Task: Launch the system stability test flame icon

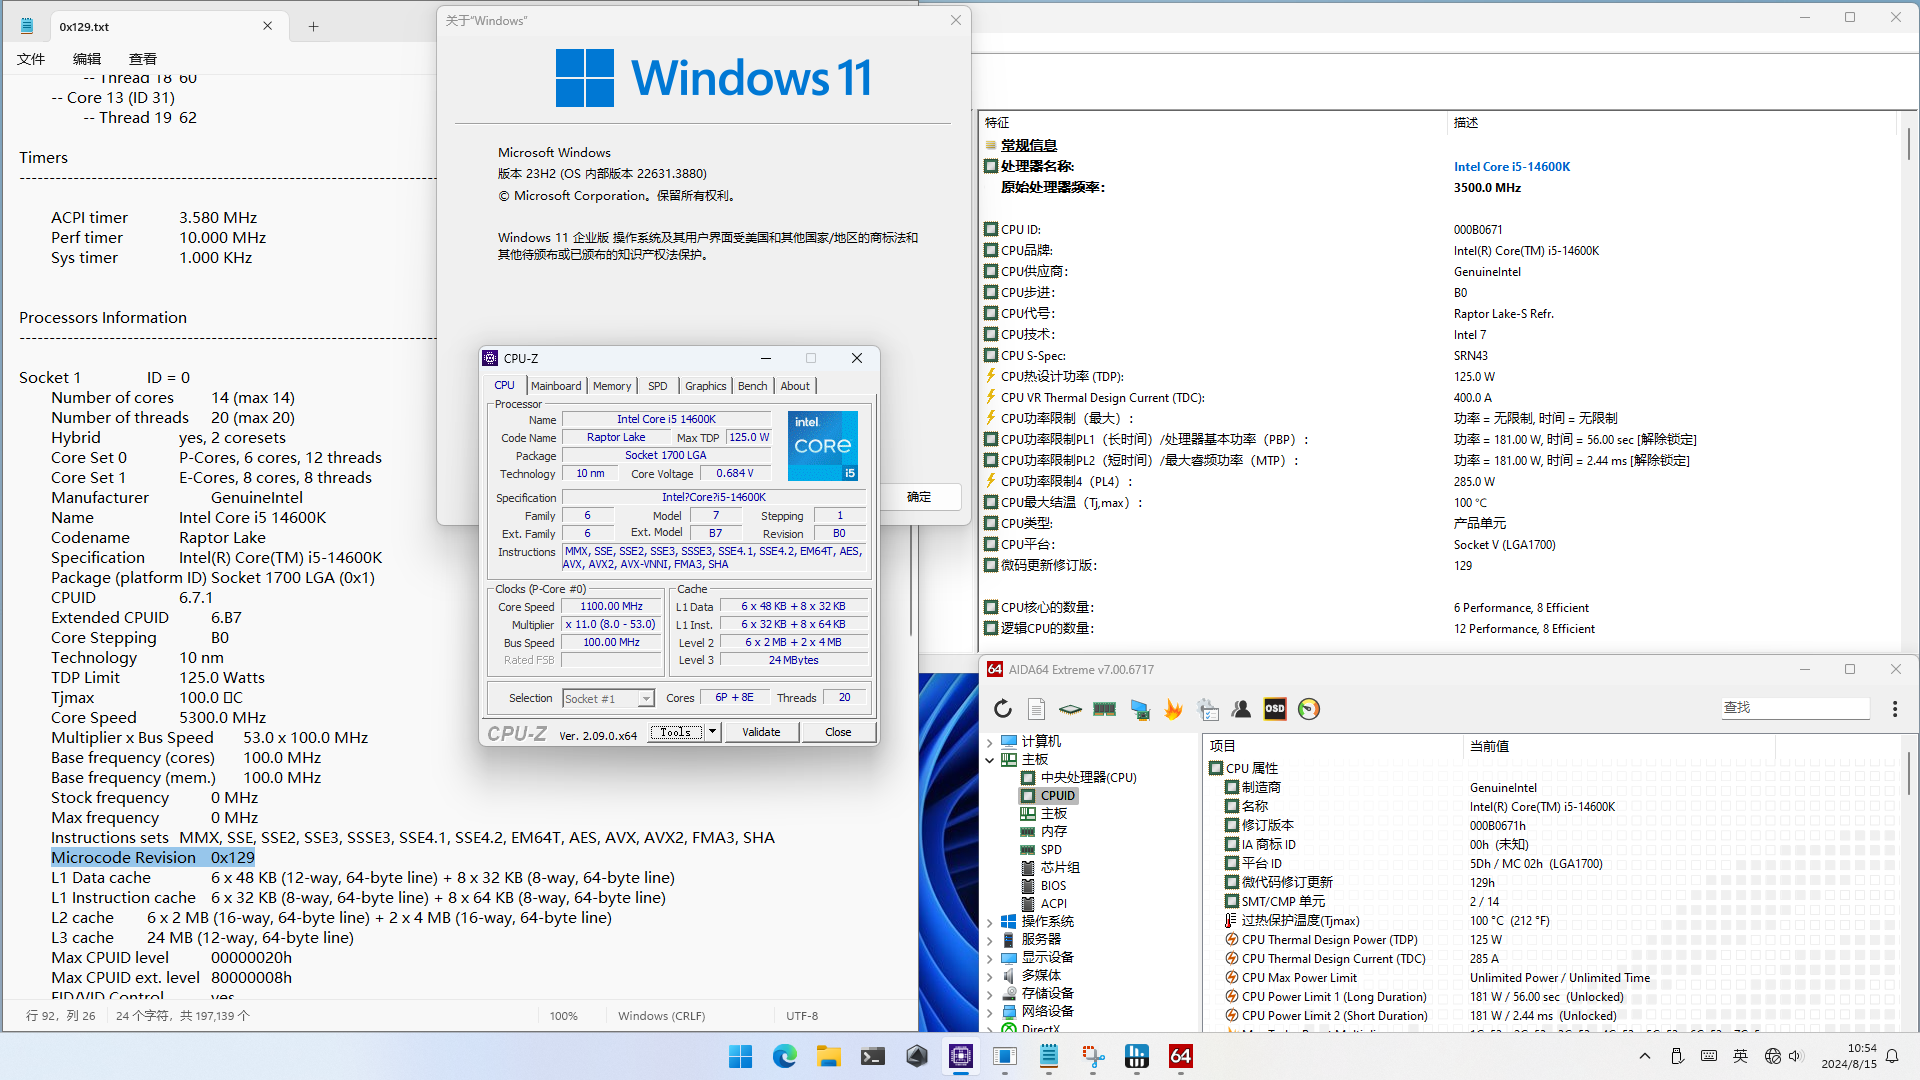Action: [1173, 708]
